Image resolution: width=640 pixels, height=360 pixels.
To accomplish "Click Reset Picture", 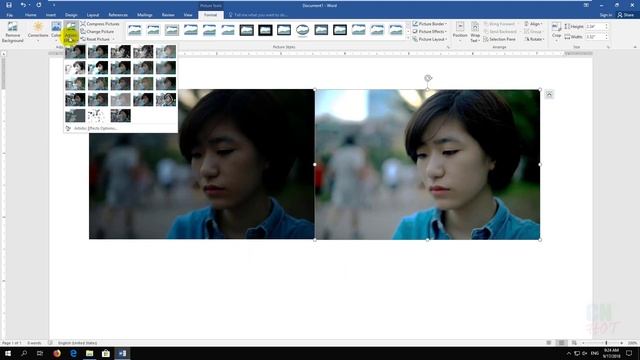I will click(x=96, y=39).
